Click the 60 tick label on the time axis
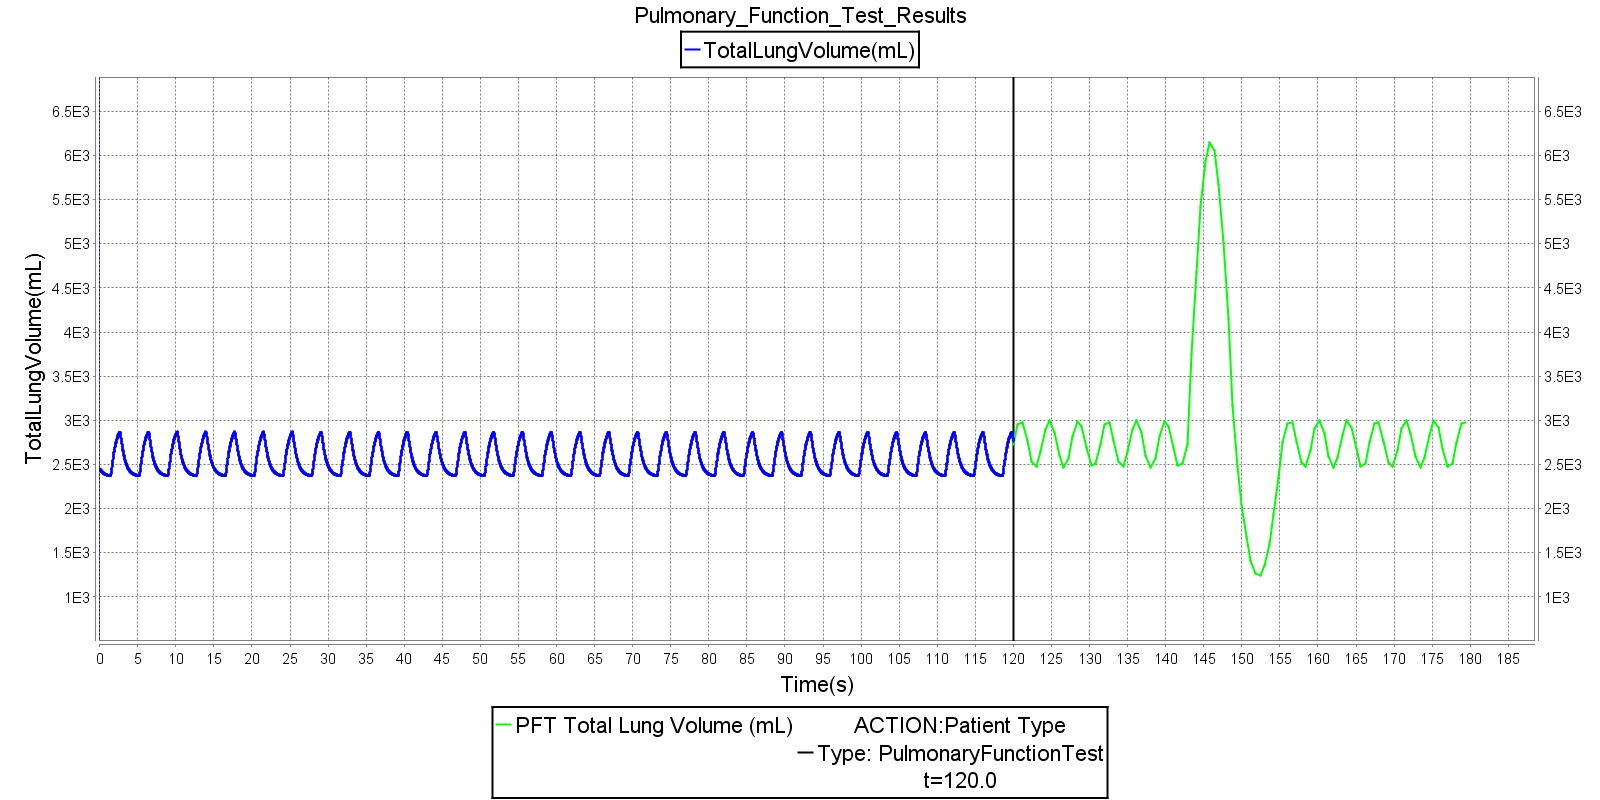Screen dimensions: 1600x800 coord(556,659)
